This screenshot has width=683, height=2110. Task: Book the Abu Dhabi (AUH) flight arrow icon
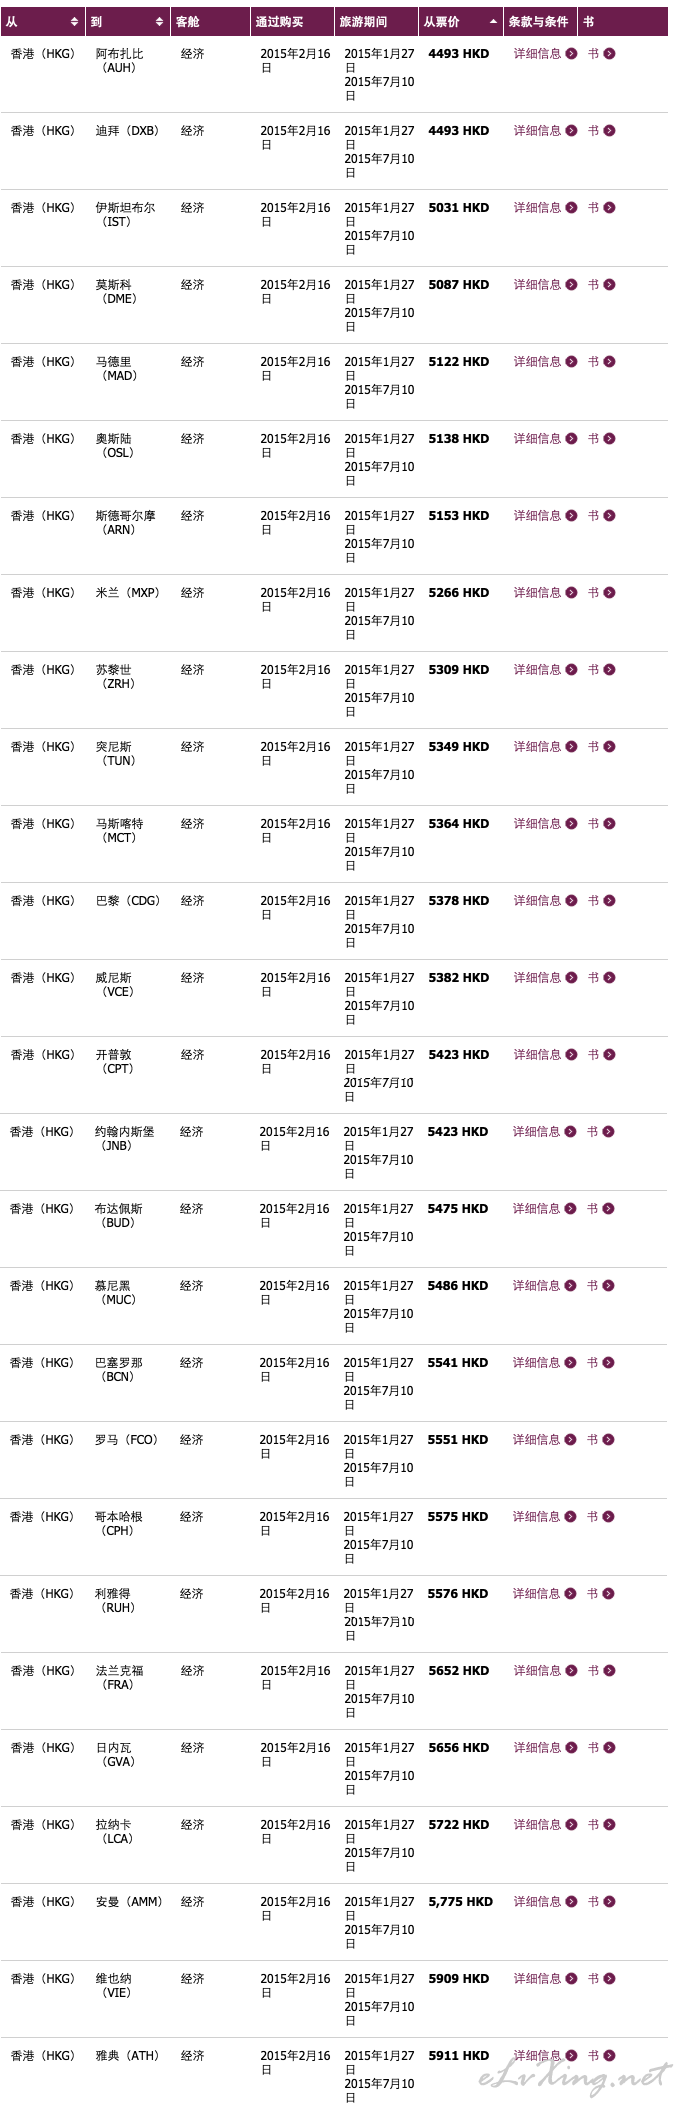click(x=610, y=54)
